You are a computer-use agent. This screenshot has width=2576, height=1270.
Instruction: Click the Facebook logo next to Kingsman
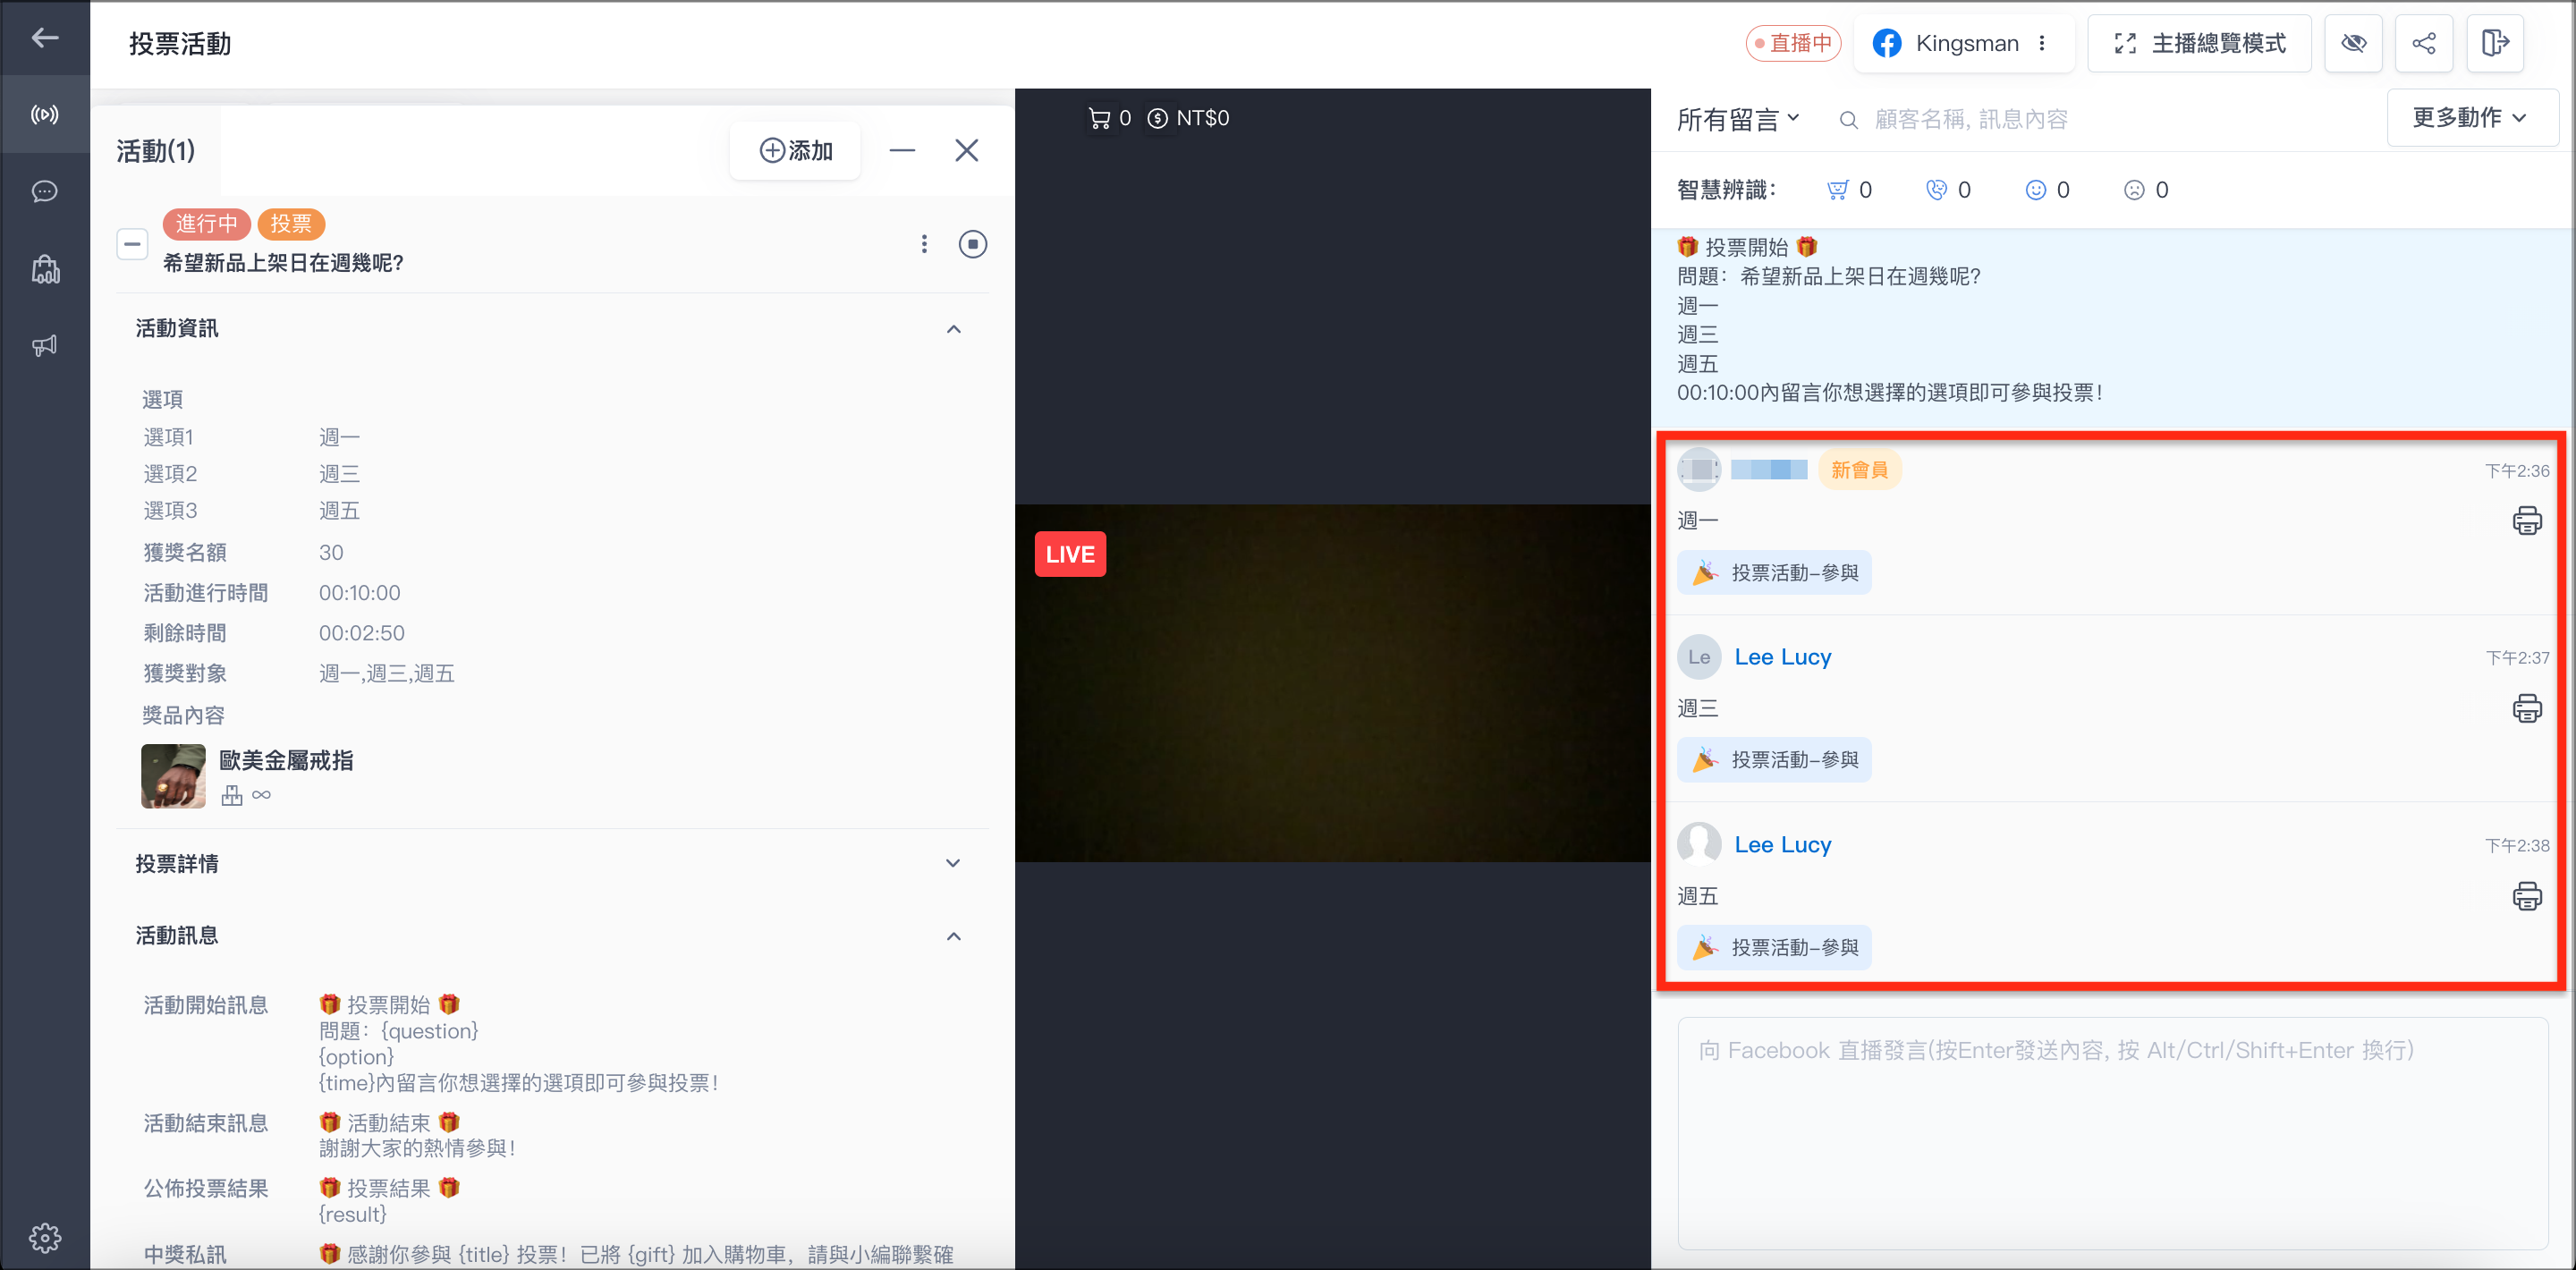pyautogui.click(x=1886, y=43)
